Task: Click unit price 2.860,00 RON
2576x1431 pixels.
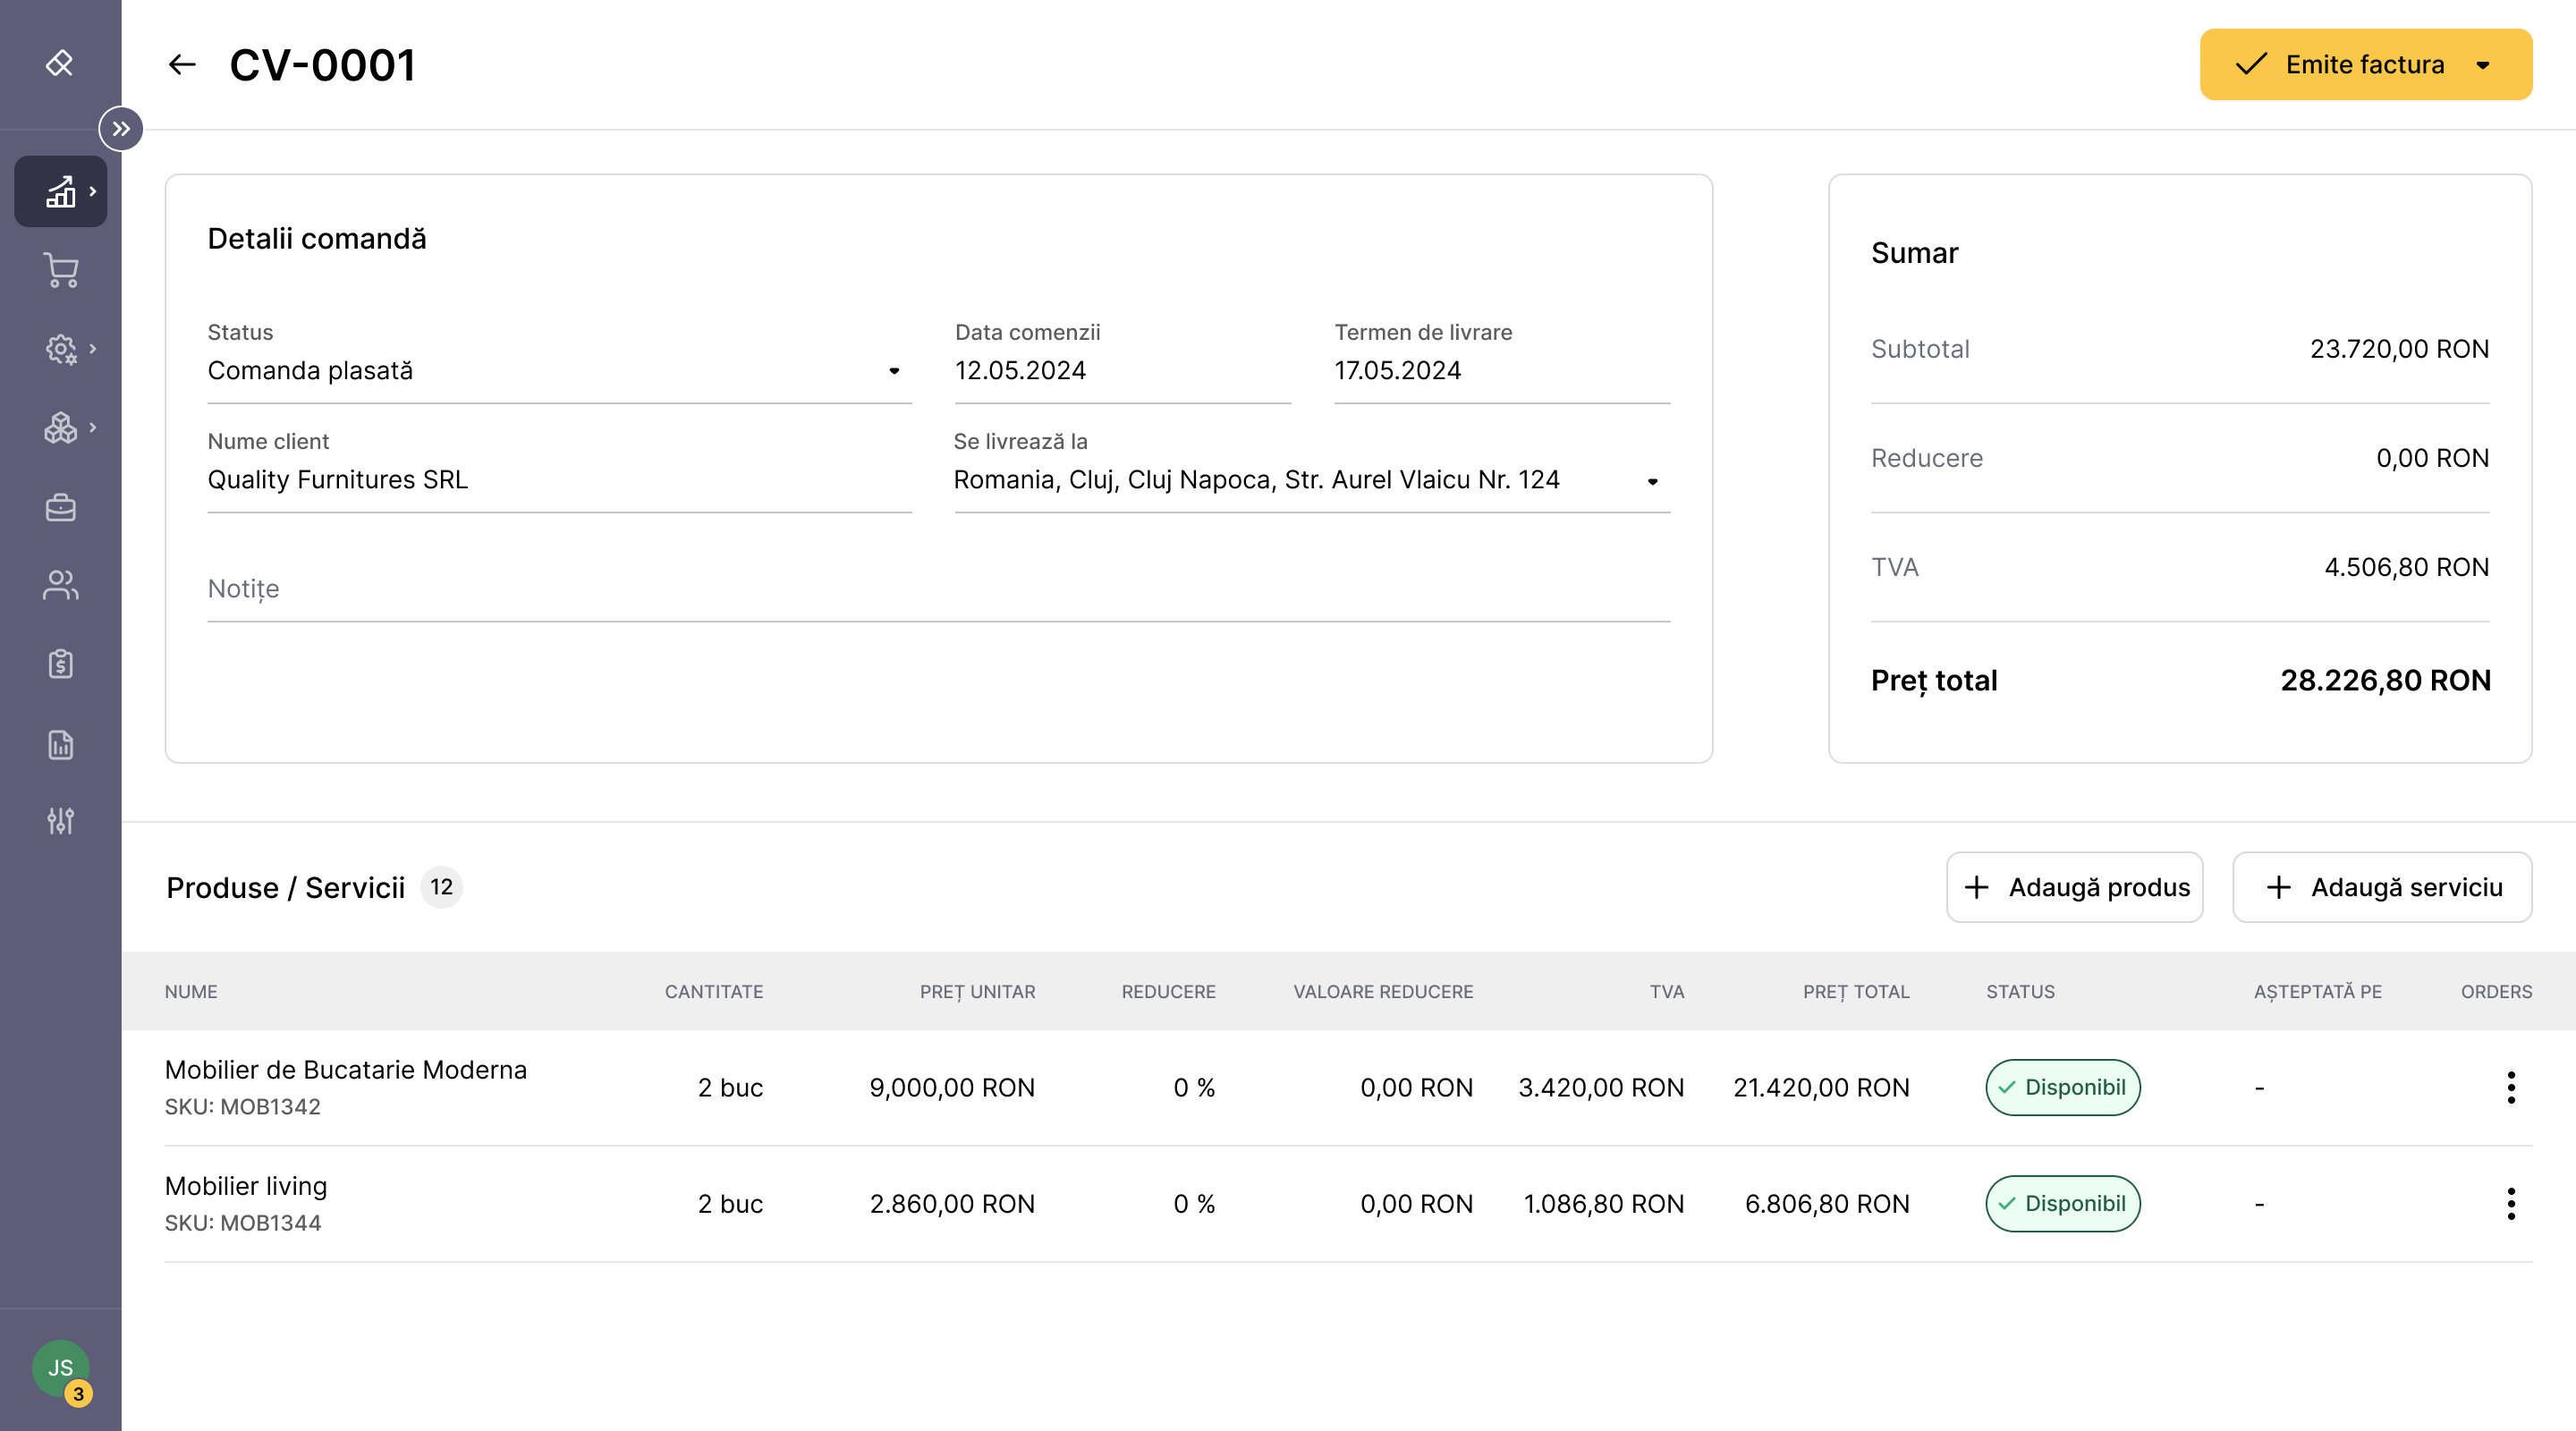Action: tap(952, 1204)
